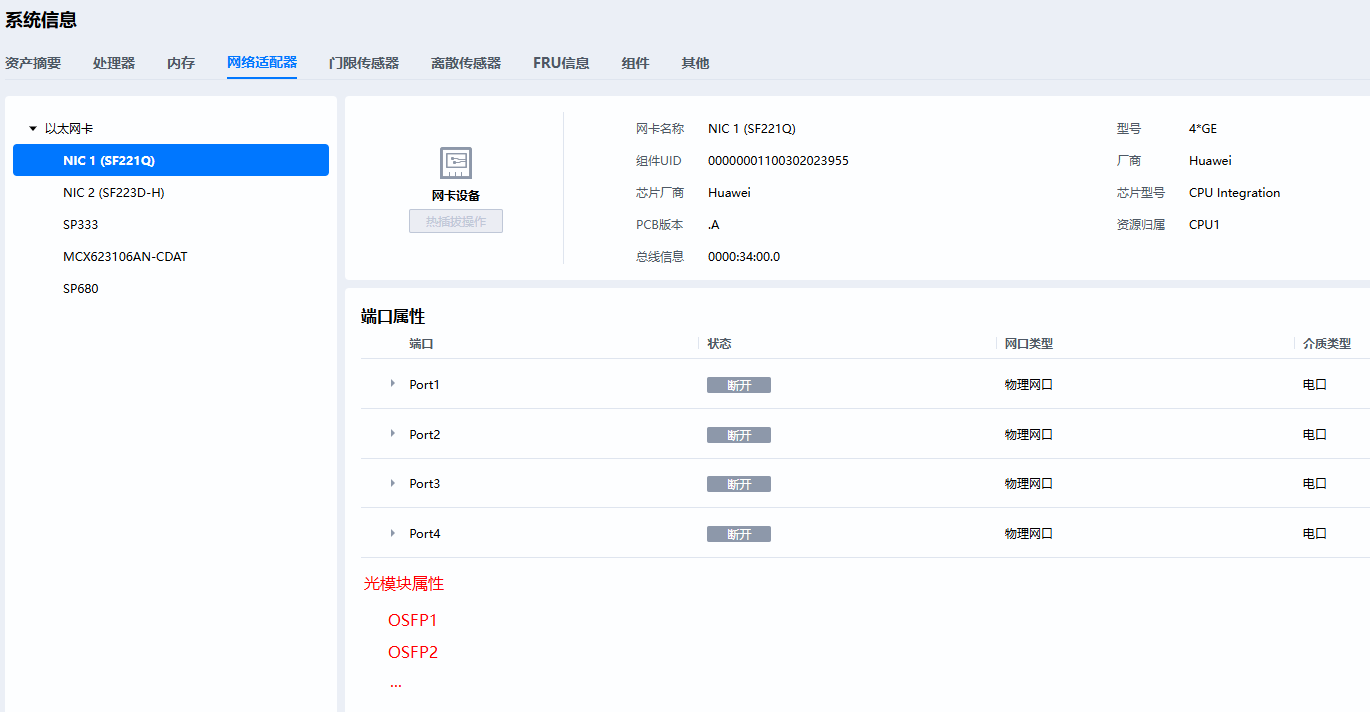Collapse the 以太网卡 tree node
1370x712 pixels.
pos(33,129)
